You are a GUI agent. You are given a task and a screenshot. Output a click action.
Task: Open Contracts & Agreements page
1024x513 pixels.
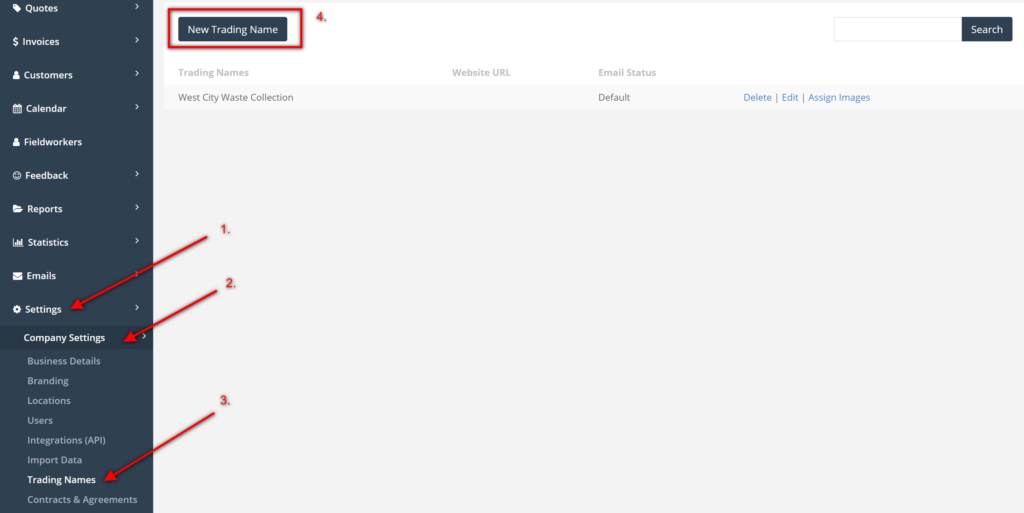coord(82,499)
